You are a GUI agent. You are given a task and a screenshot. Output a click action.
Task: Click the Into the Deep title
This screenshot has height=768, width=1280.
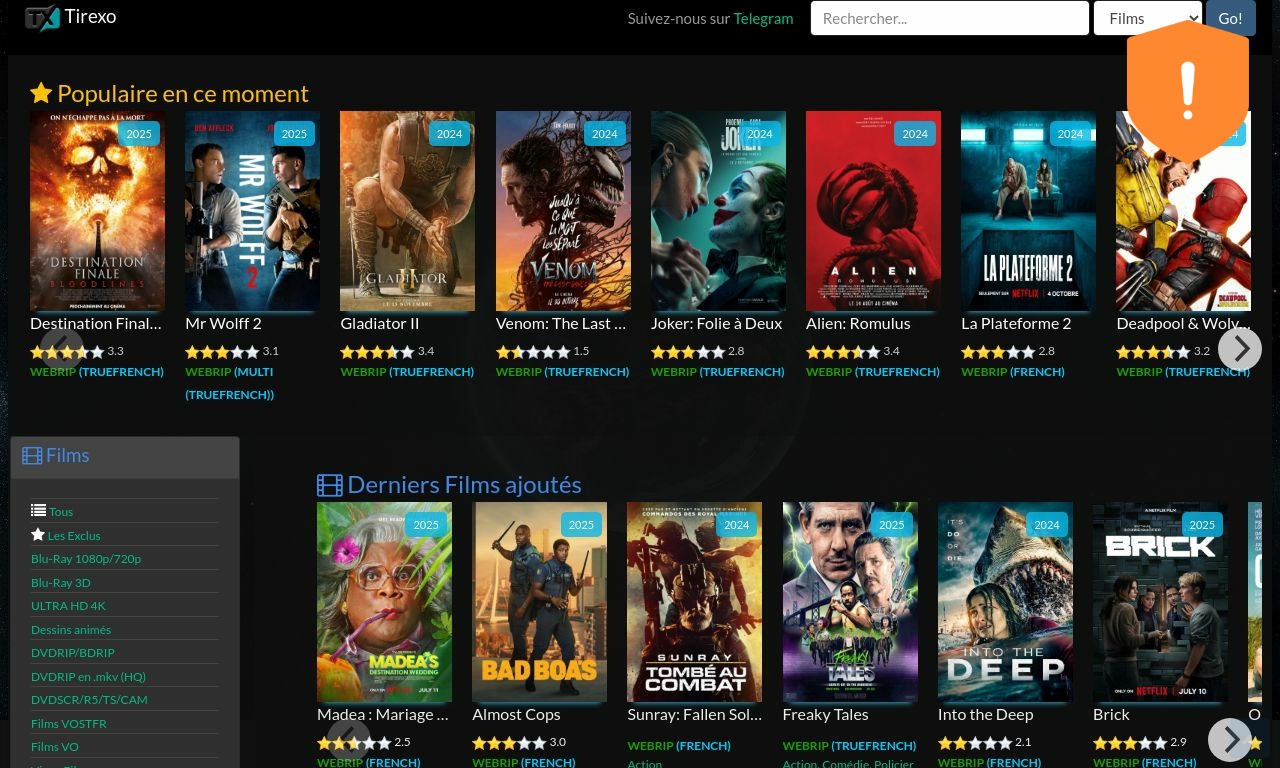pyautogui.click(x=985, y=714)
